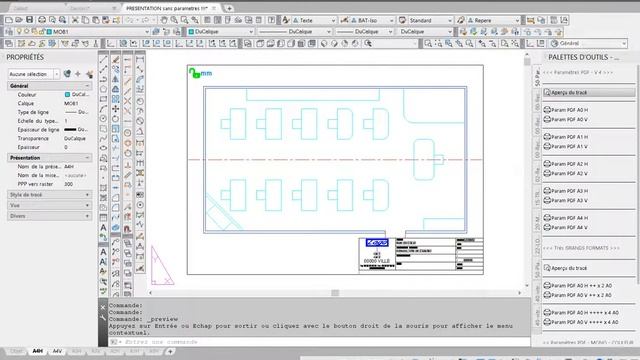Undo the last action with the arrow icon
The height and width of the screenshot is (360, 640).
130,20
